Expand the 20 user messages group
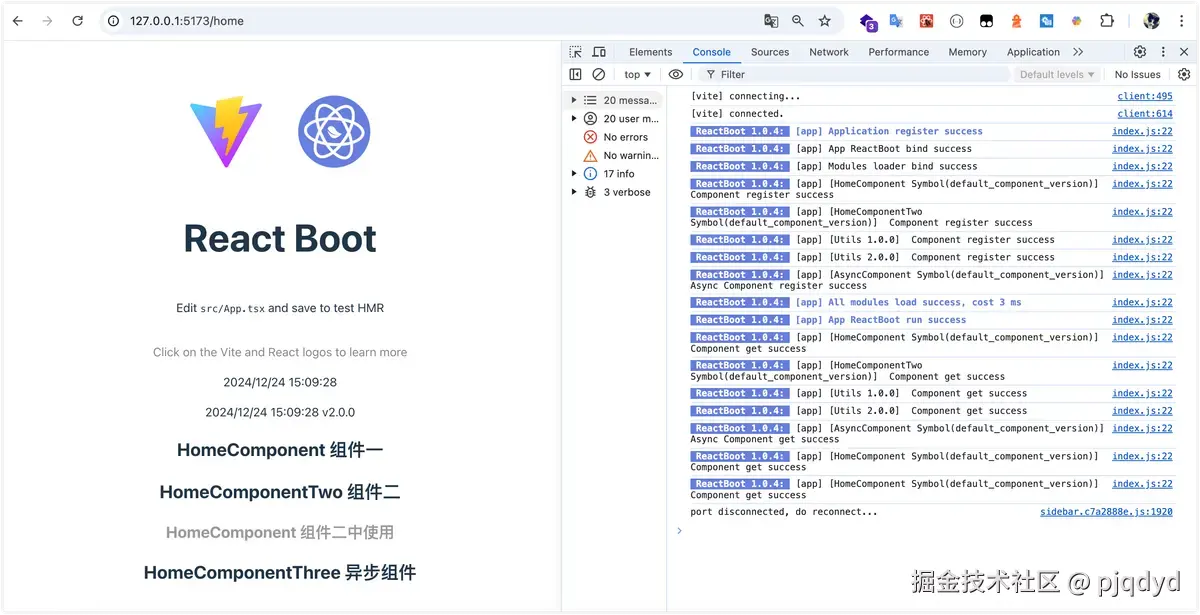Viewport: 1200px width, 615px height. point(574,119)
